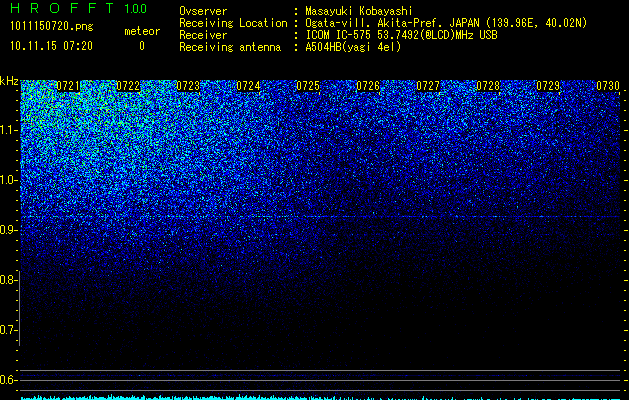Click the 0726 time marker
The width and height of the screenshot is (629, 400).
[368, 86]
